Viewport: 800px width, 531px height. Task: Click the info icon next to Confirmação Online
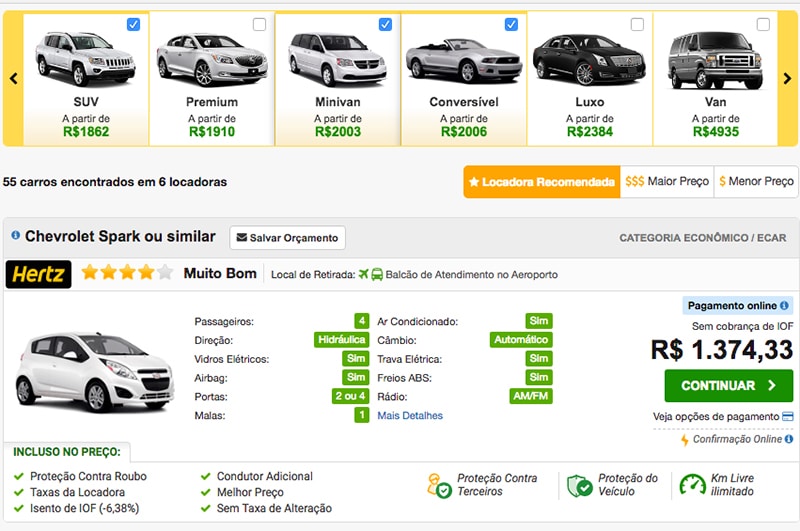789,439
